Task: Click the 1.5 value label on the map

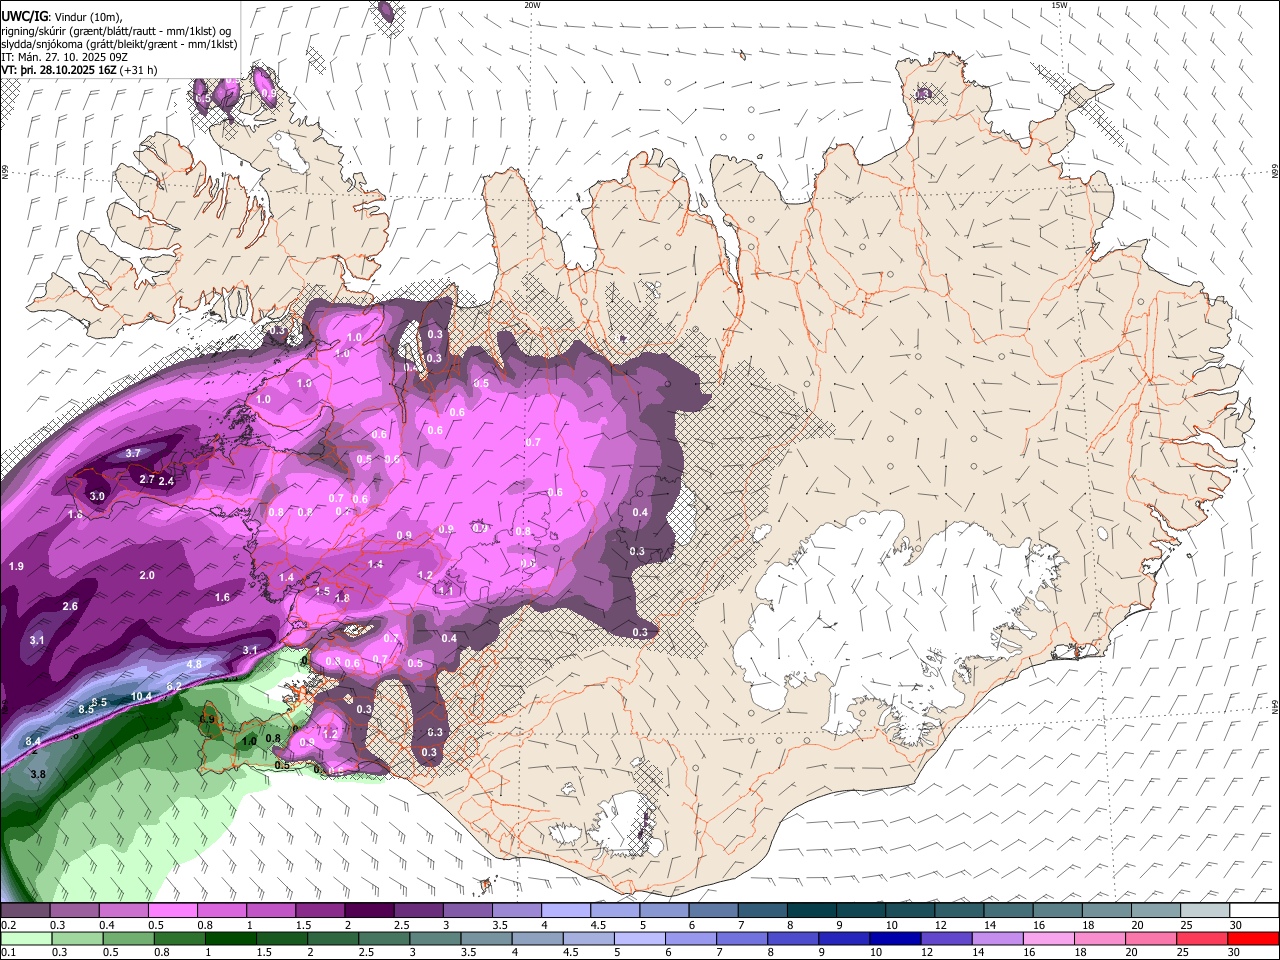Action: (x=322, y=592)
